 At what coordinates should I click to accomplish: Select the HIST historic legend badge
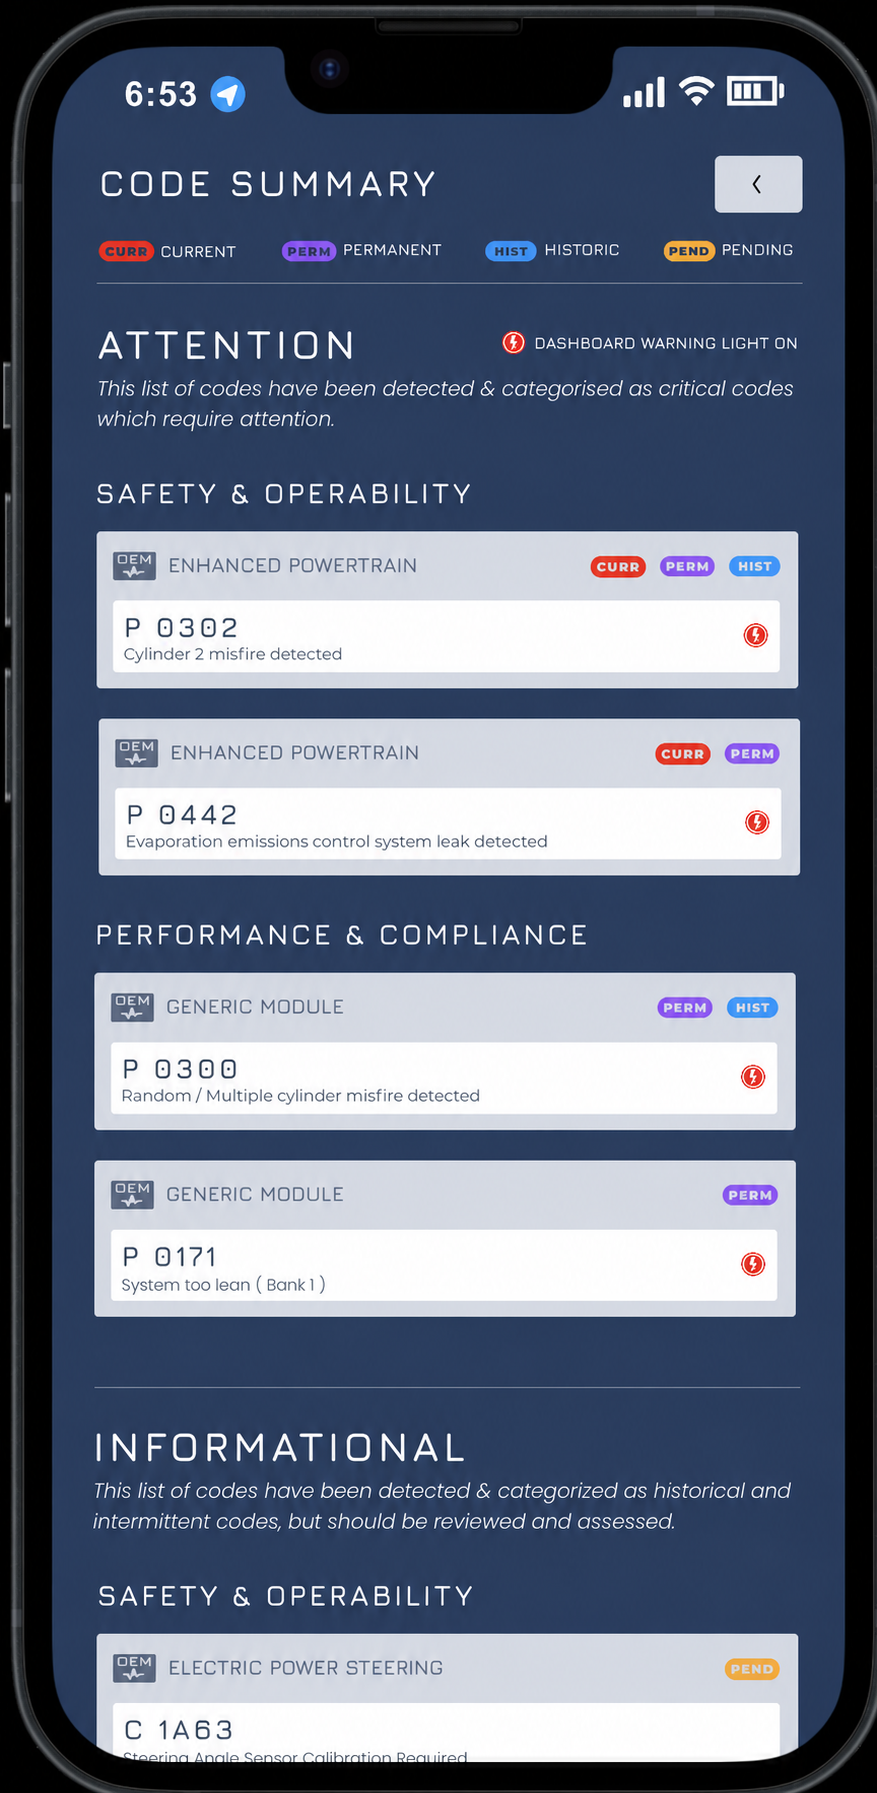pyautogui.click(x=511, y=251)
